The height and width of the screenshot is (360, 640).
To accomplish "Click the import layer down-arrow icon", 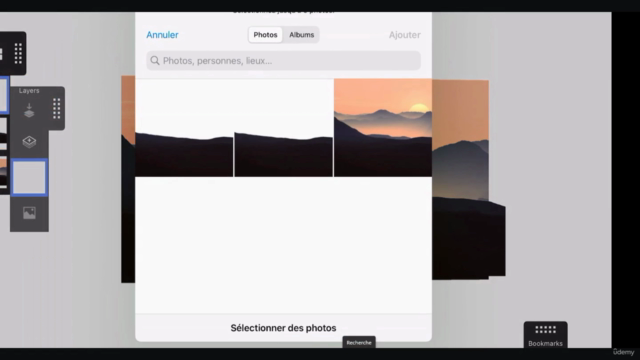I will 29,111.
